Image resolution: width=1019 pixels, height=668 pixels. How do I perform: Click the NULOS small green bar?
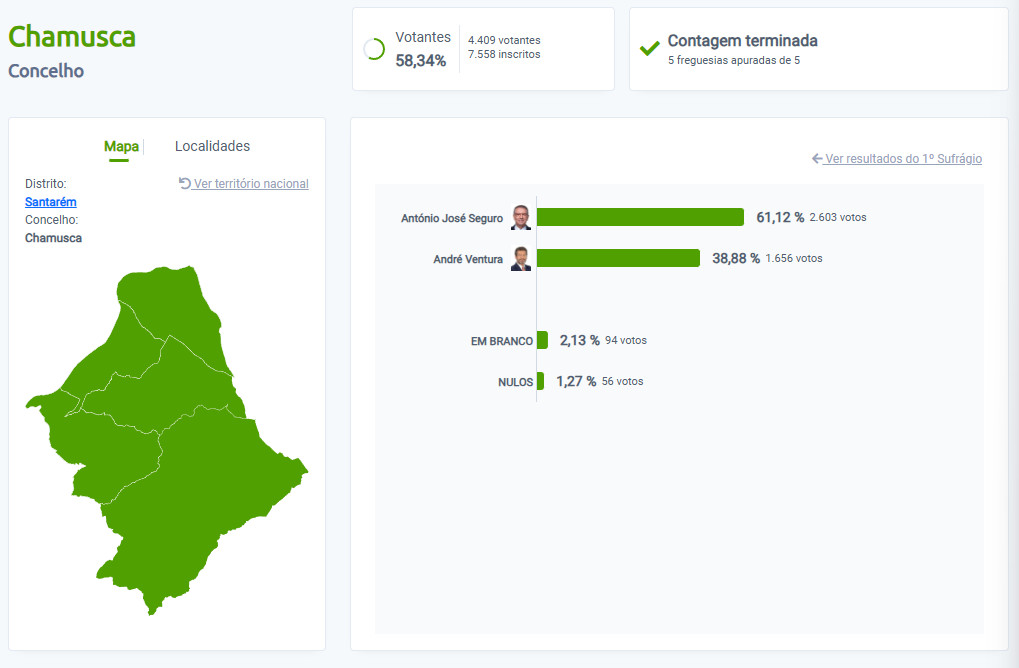[540, 381]
